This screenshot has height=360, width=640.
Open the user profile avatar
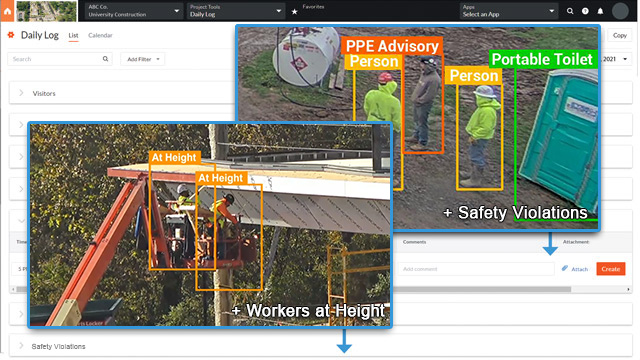(620, 11)
